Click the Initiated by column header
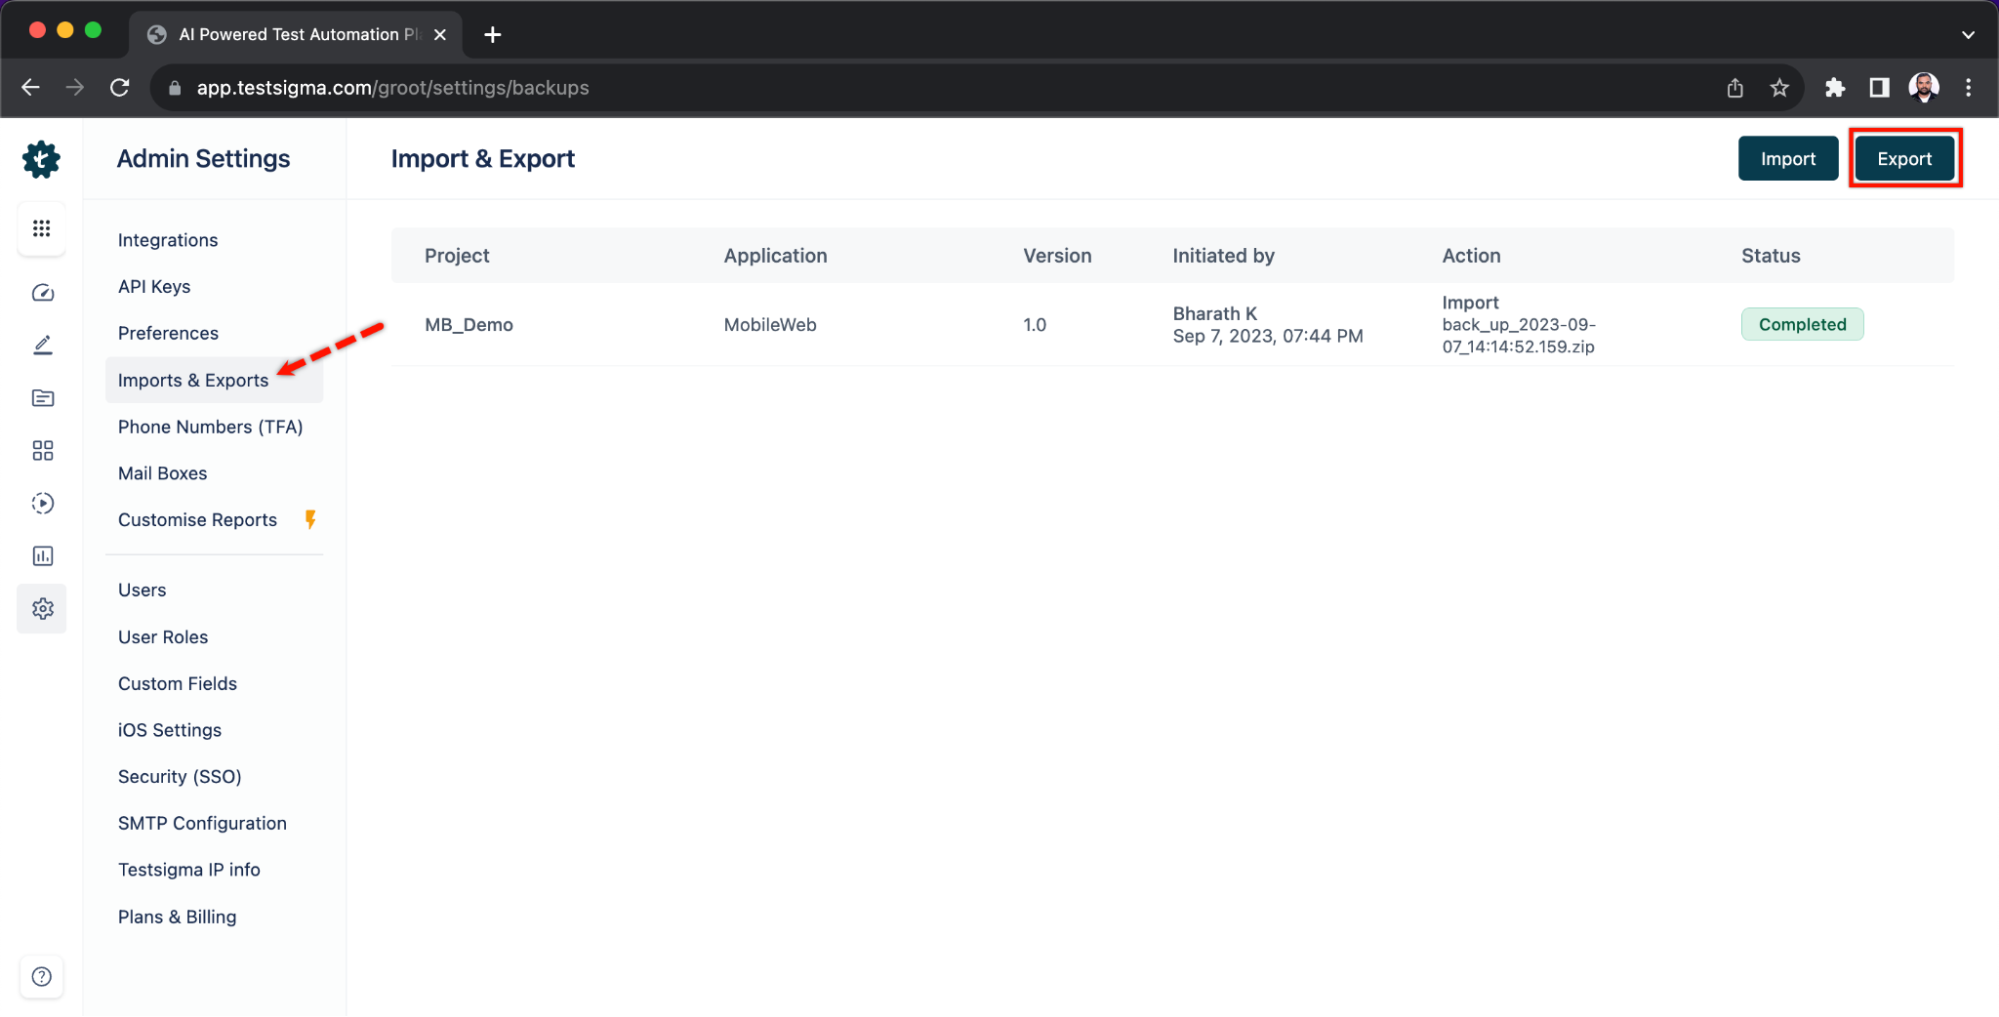The image size is (1999, 1017). (x=1223, y=256)
